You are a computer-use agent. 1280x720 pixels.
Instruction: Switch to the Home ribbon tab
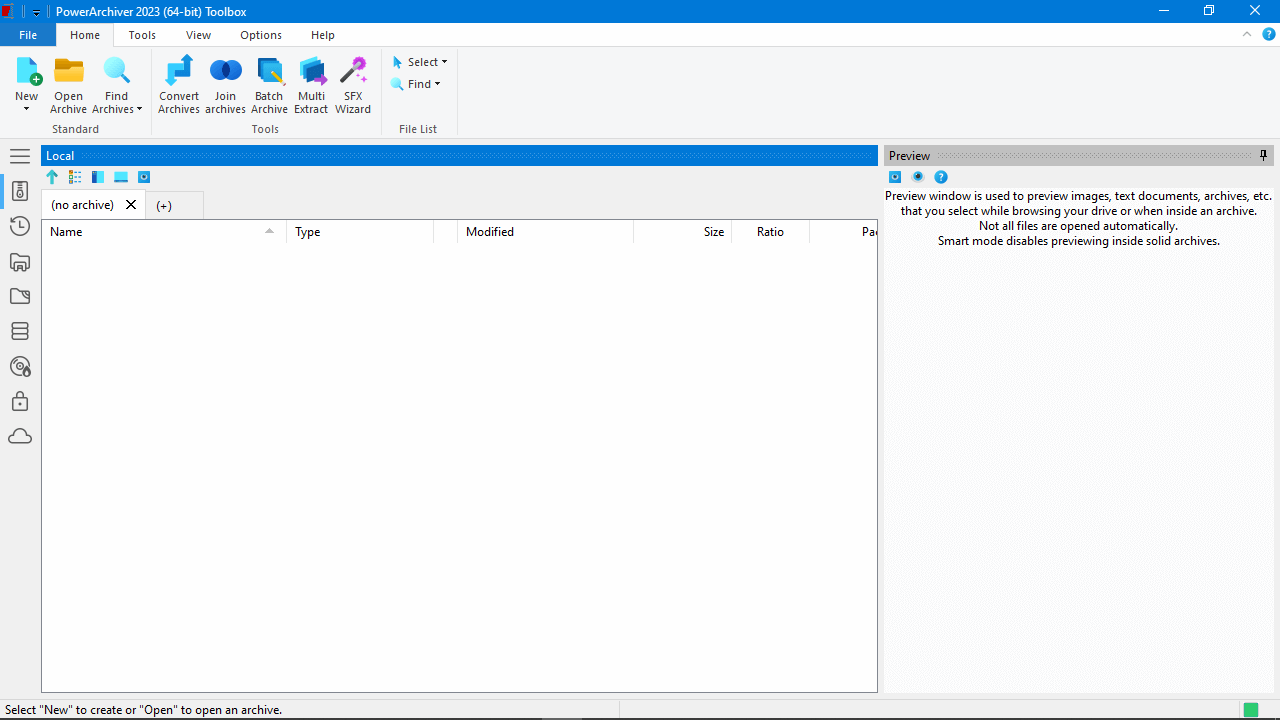[x=85, y=35]
